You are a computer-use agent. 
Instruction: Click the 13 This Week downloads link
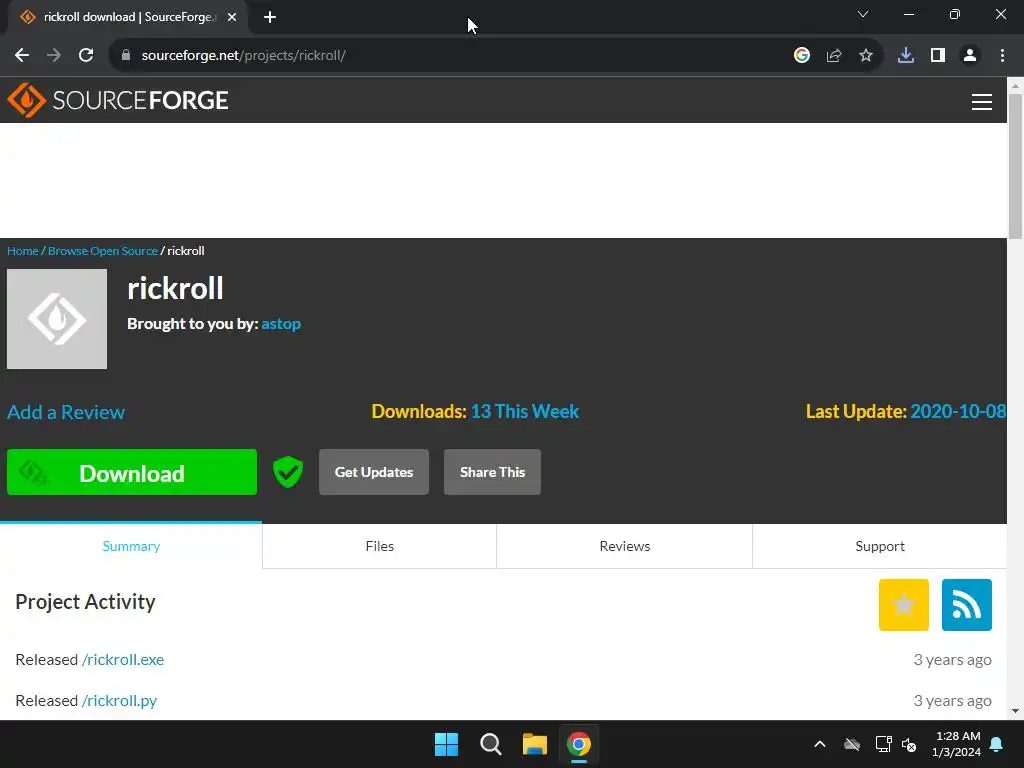(524, 411)
